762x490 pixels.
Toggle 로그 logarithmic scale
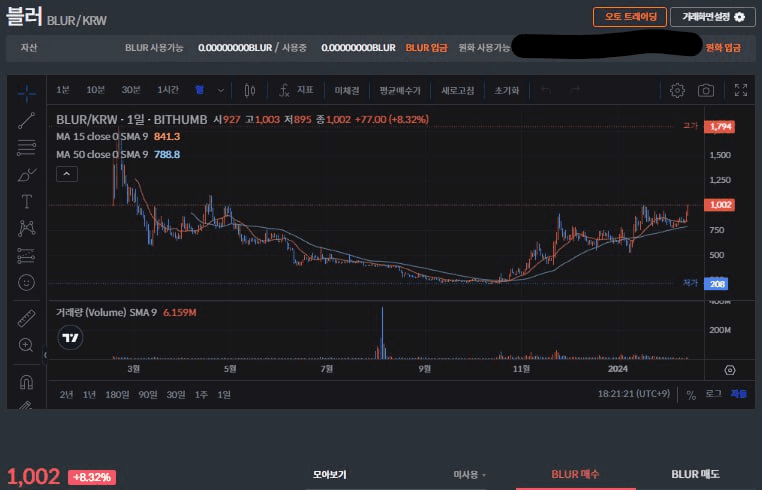pyautogui.click(x=713, y=394)
